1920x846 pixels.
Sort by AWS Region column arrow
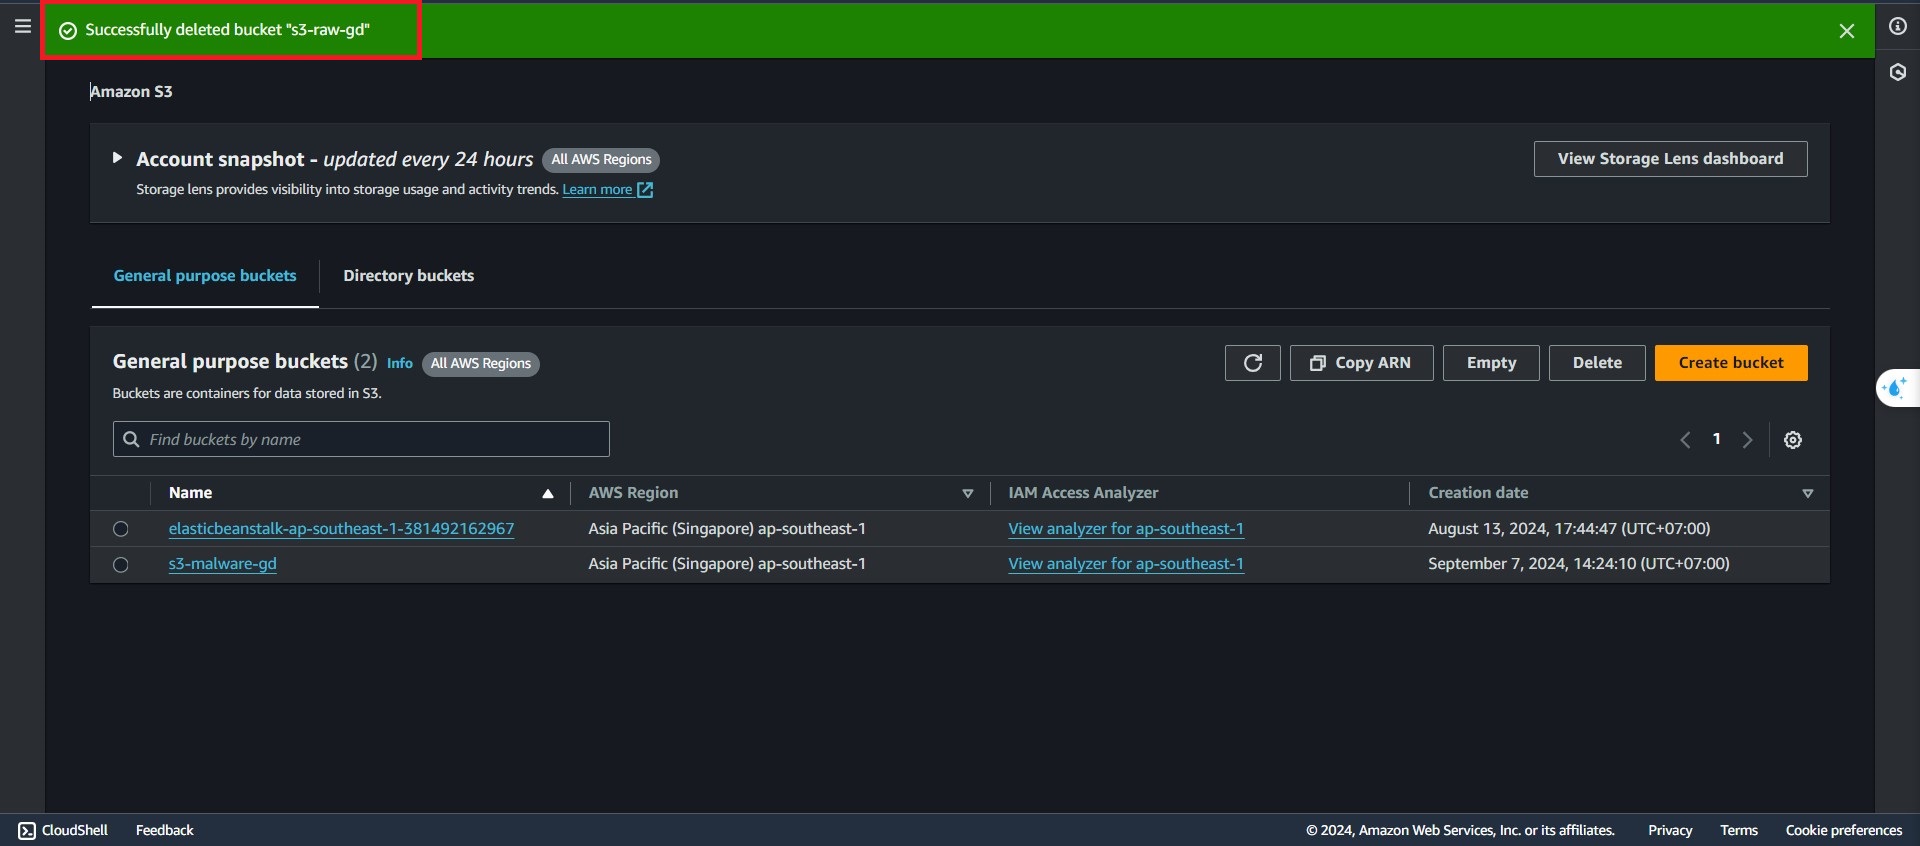967,493
